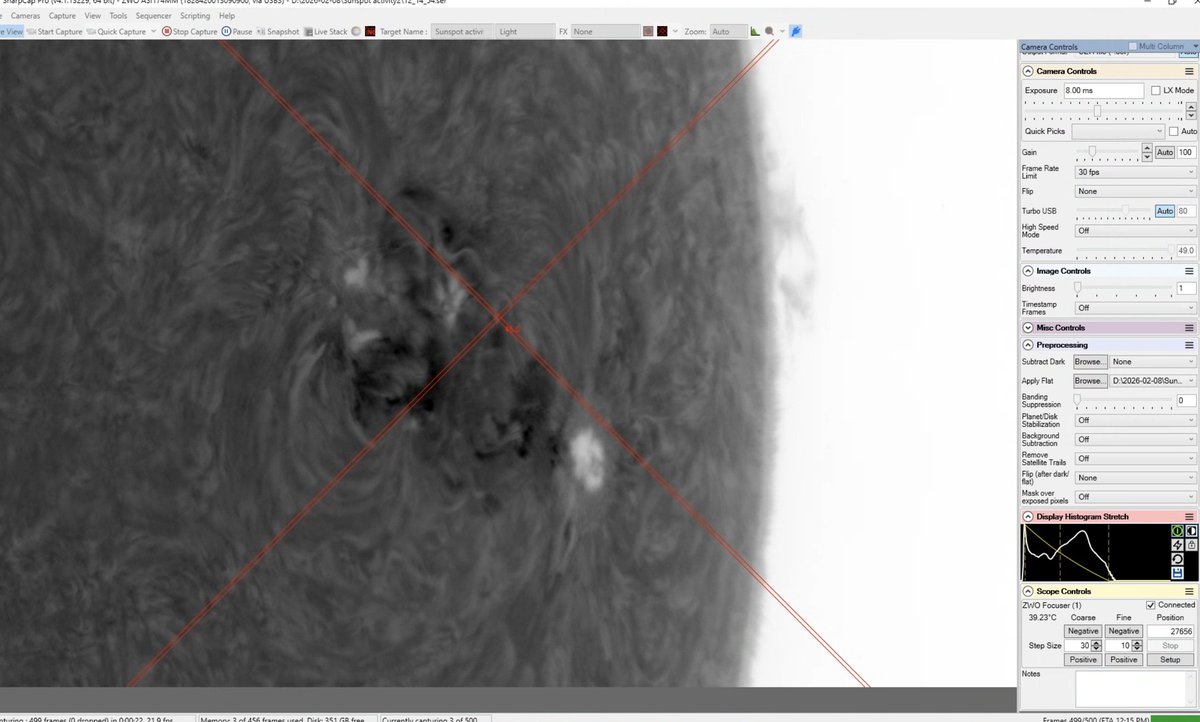Click the green image histogram toolbar icon

(x=755, y=31)
